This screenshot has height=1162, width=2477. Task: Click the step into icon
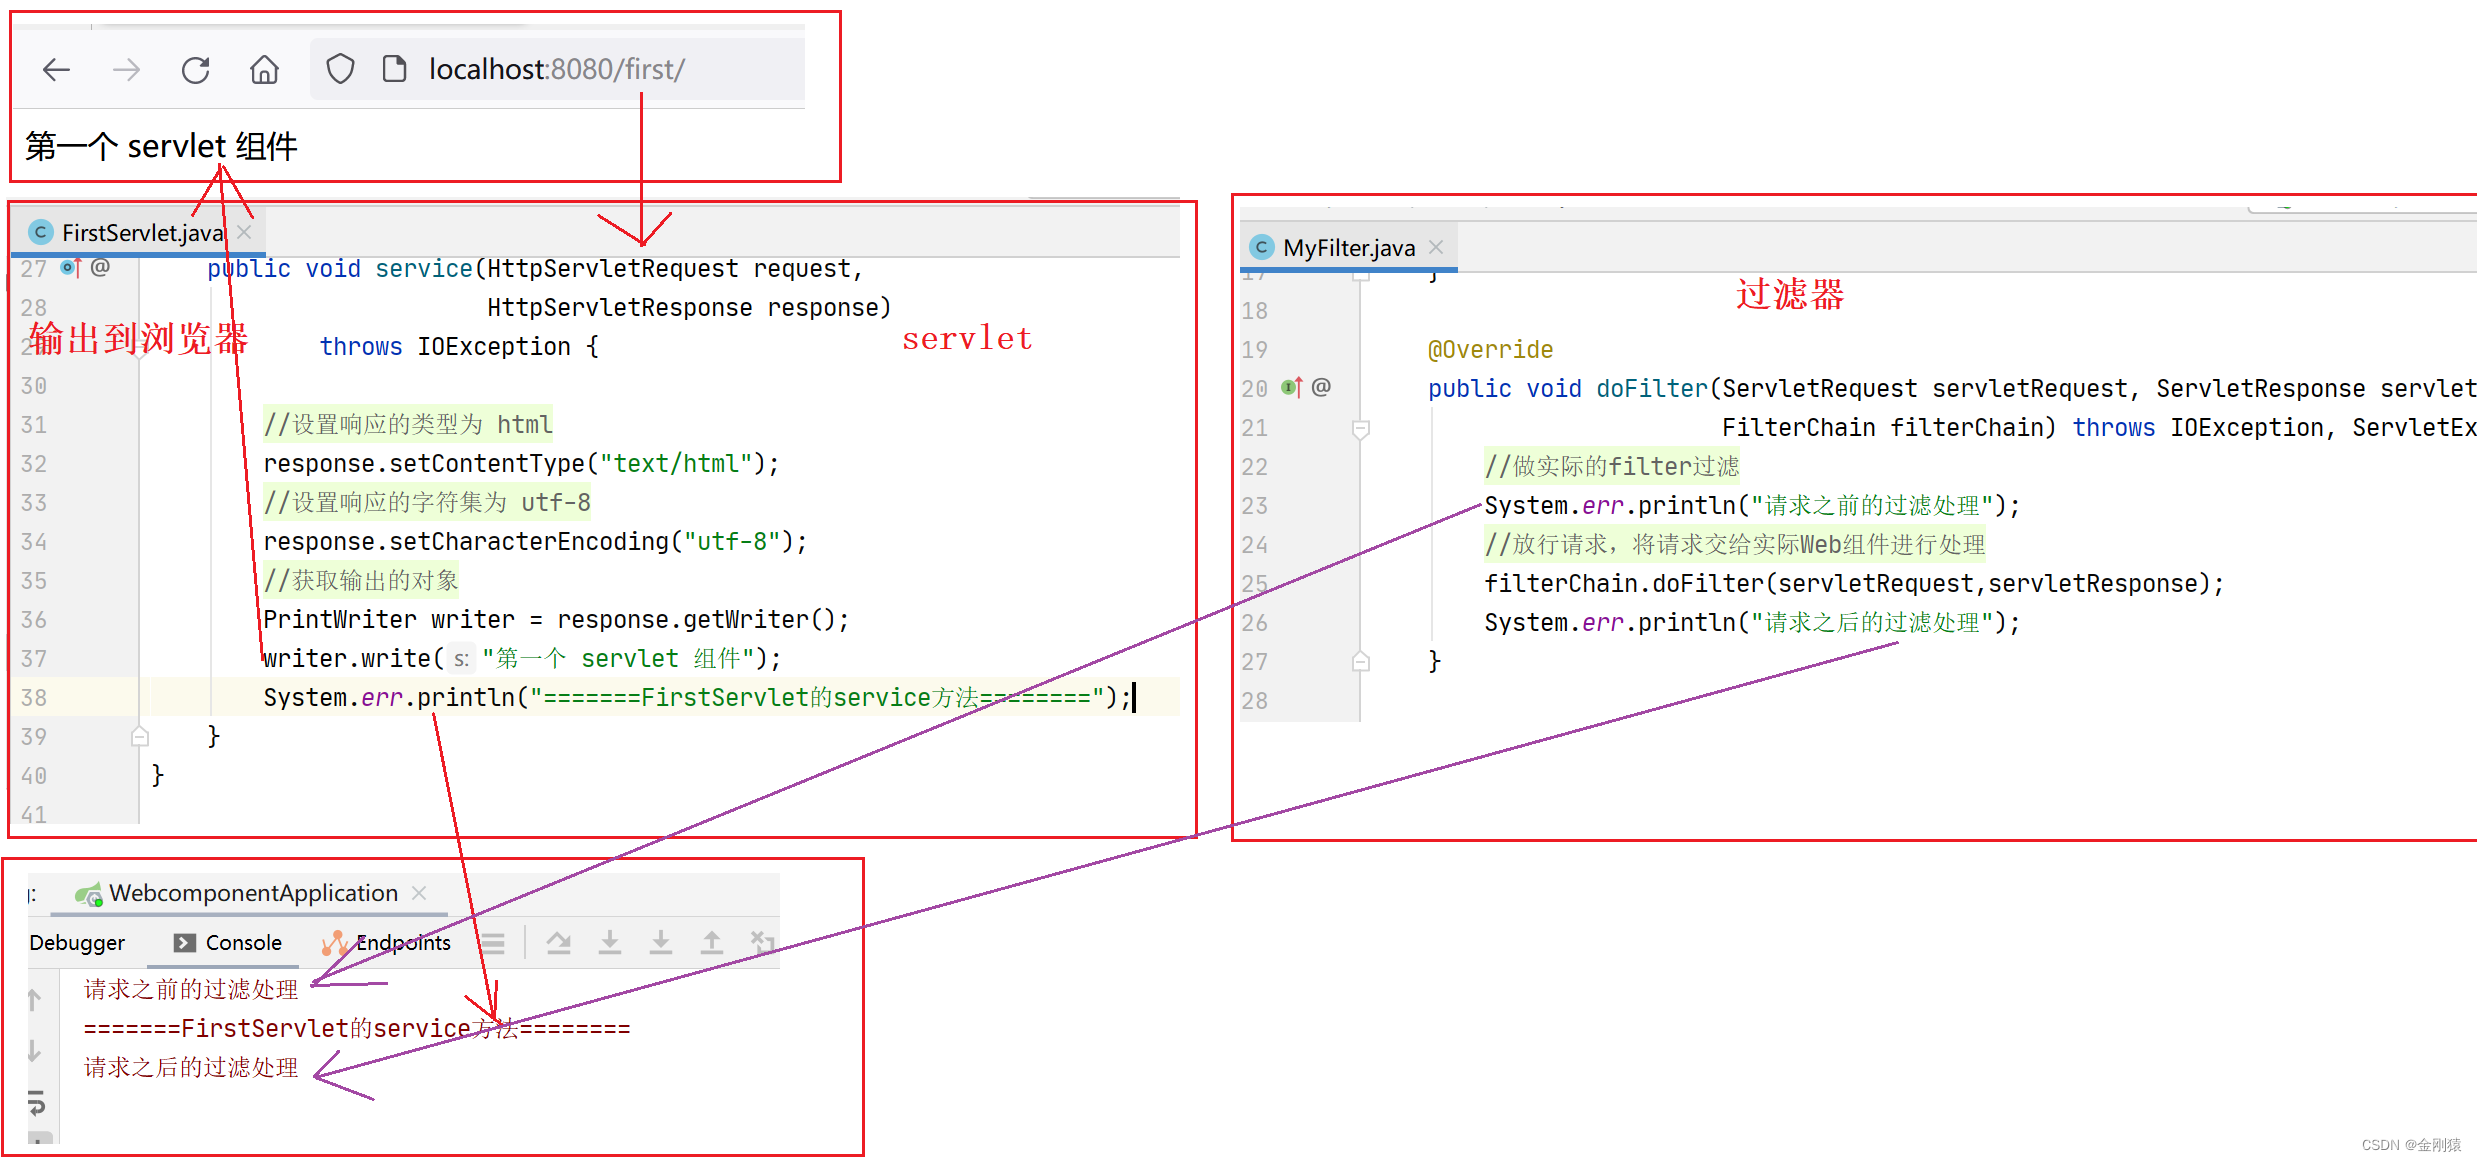(610, 942)
